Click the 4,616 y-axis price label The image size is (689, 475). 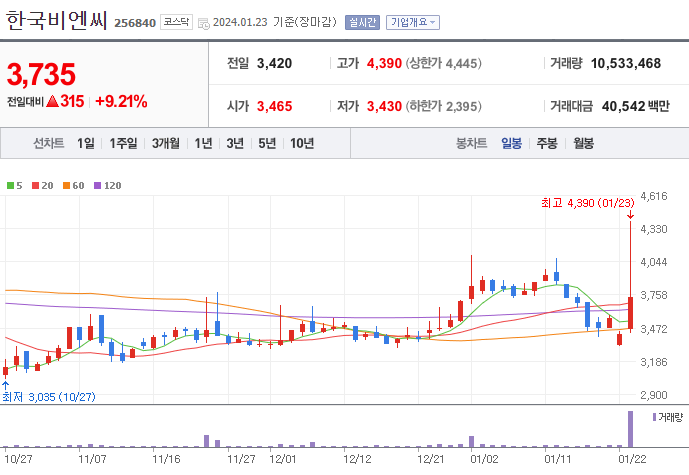pyautogui.click(x=654, y=196)
